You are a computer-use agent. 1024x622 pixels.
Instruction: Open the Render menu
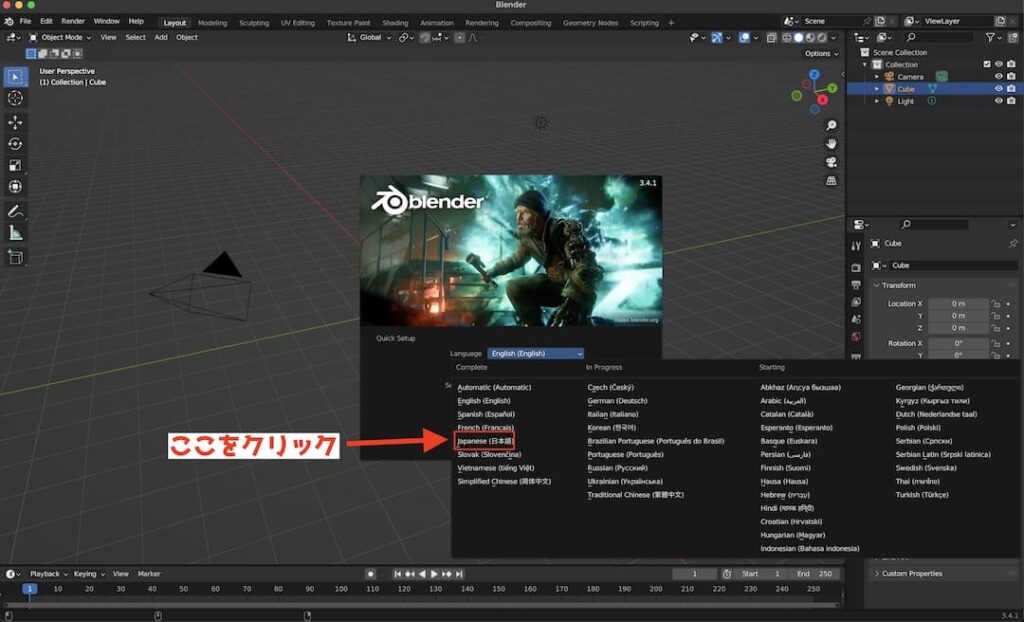tap(73, 22)
